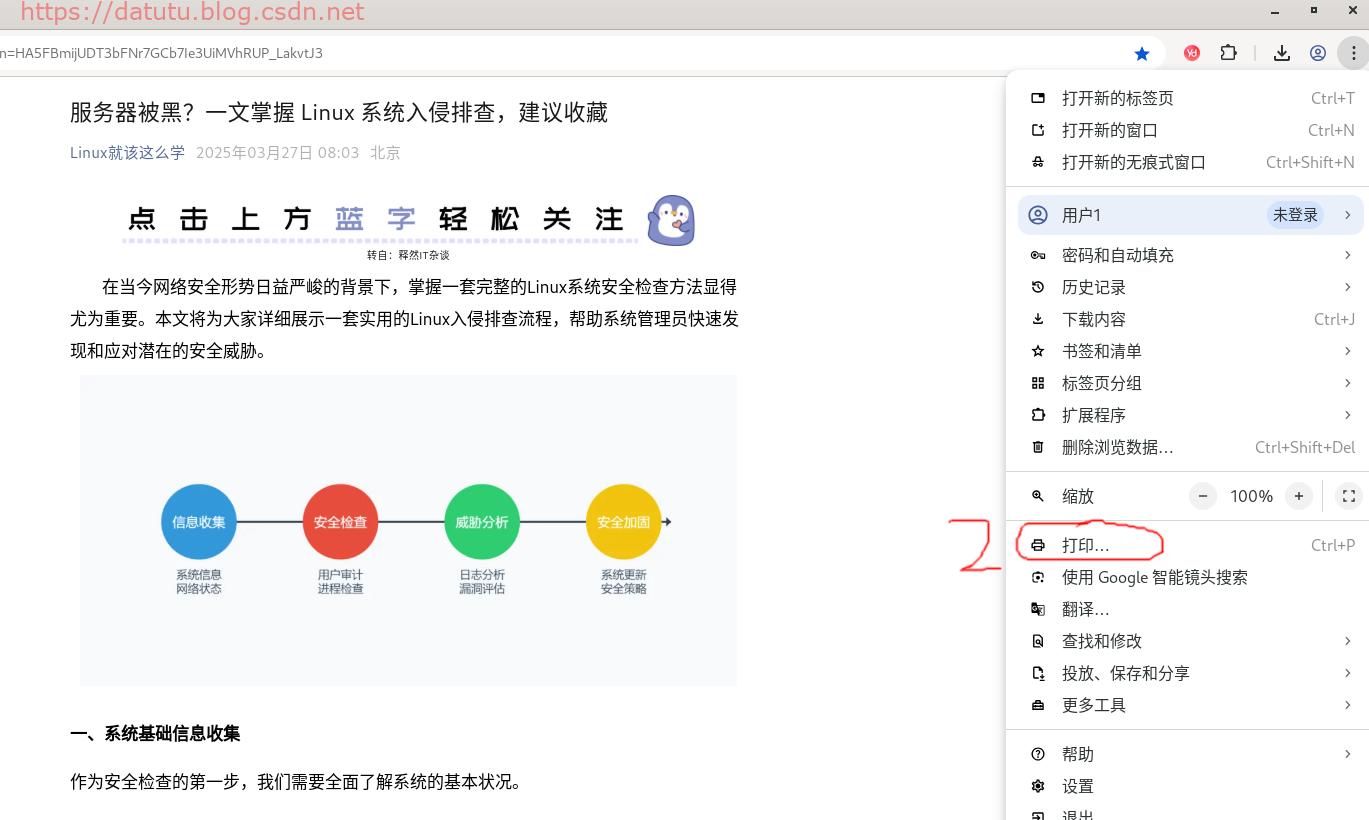Viewport: 1369px width, 820px height.
Task: Expand the 帮助 submenu arrow
Action: coord(1347,754)
